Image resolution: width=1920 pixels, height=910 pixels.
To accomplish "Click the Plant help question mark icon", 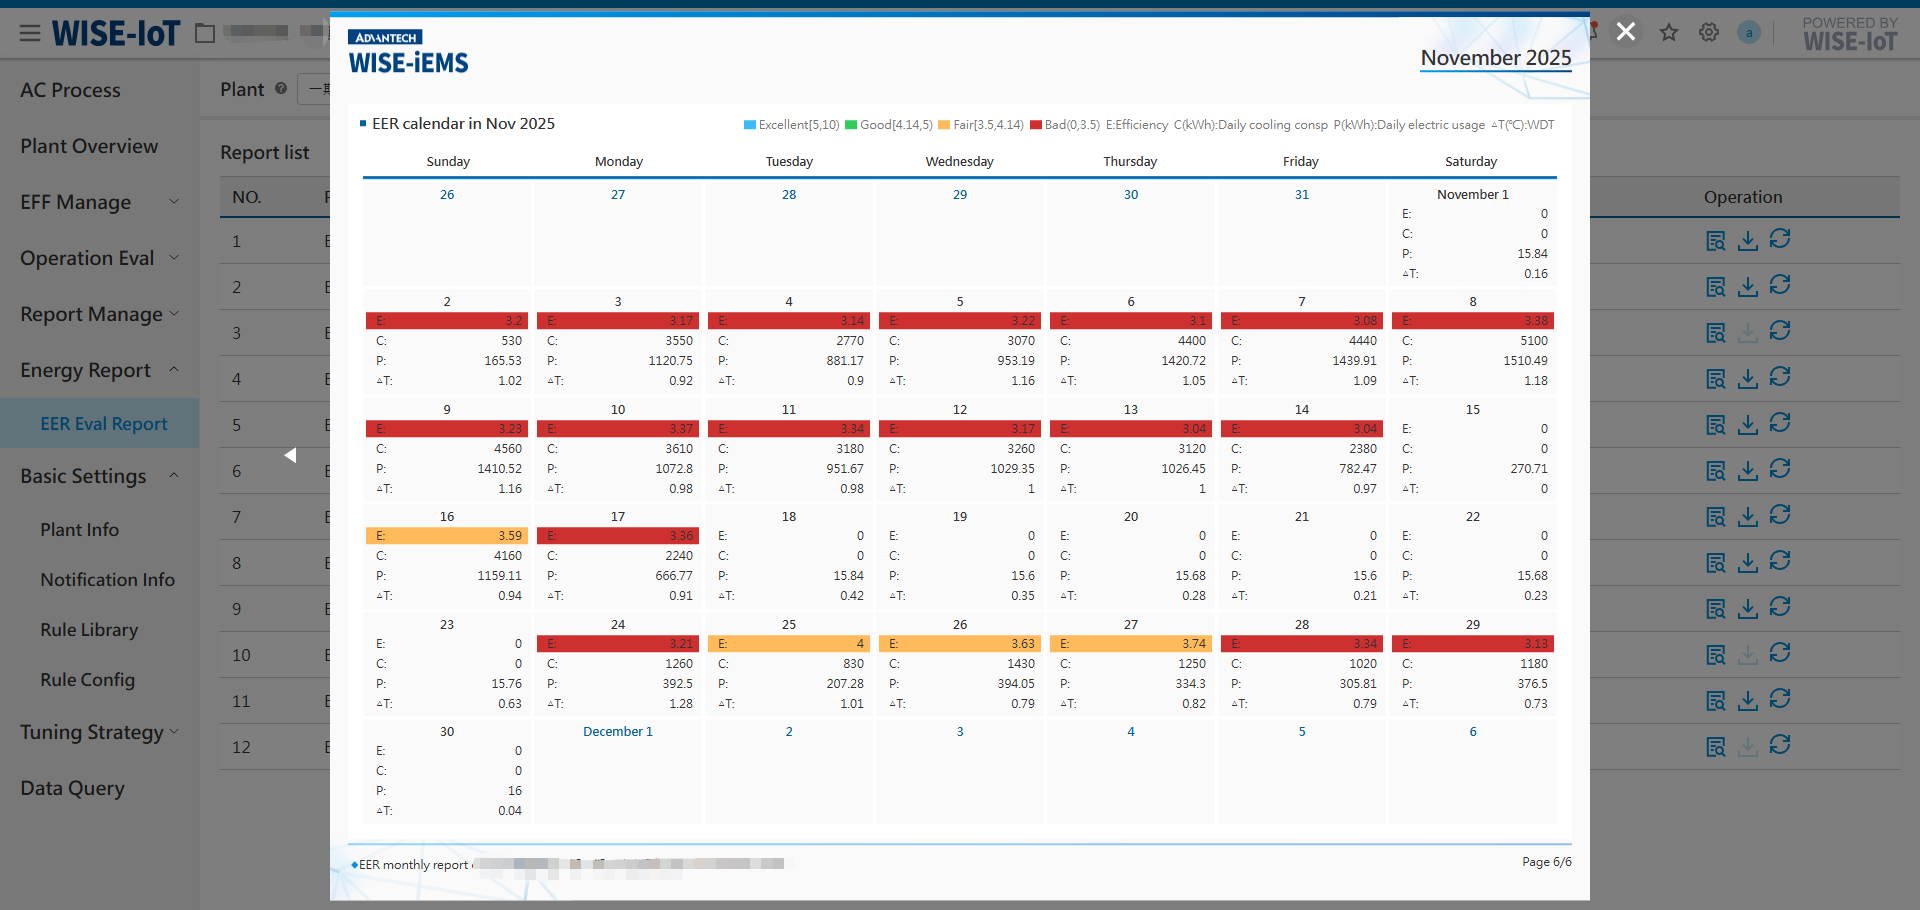I will (281, 89).
